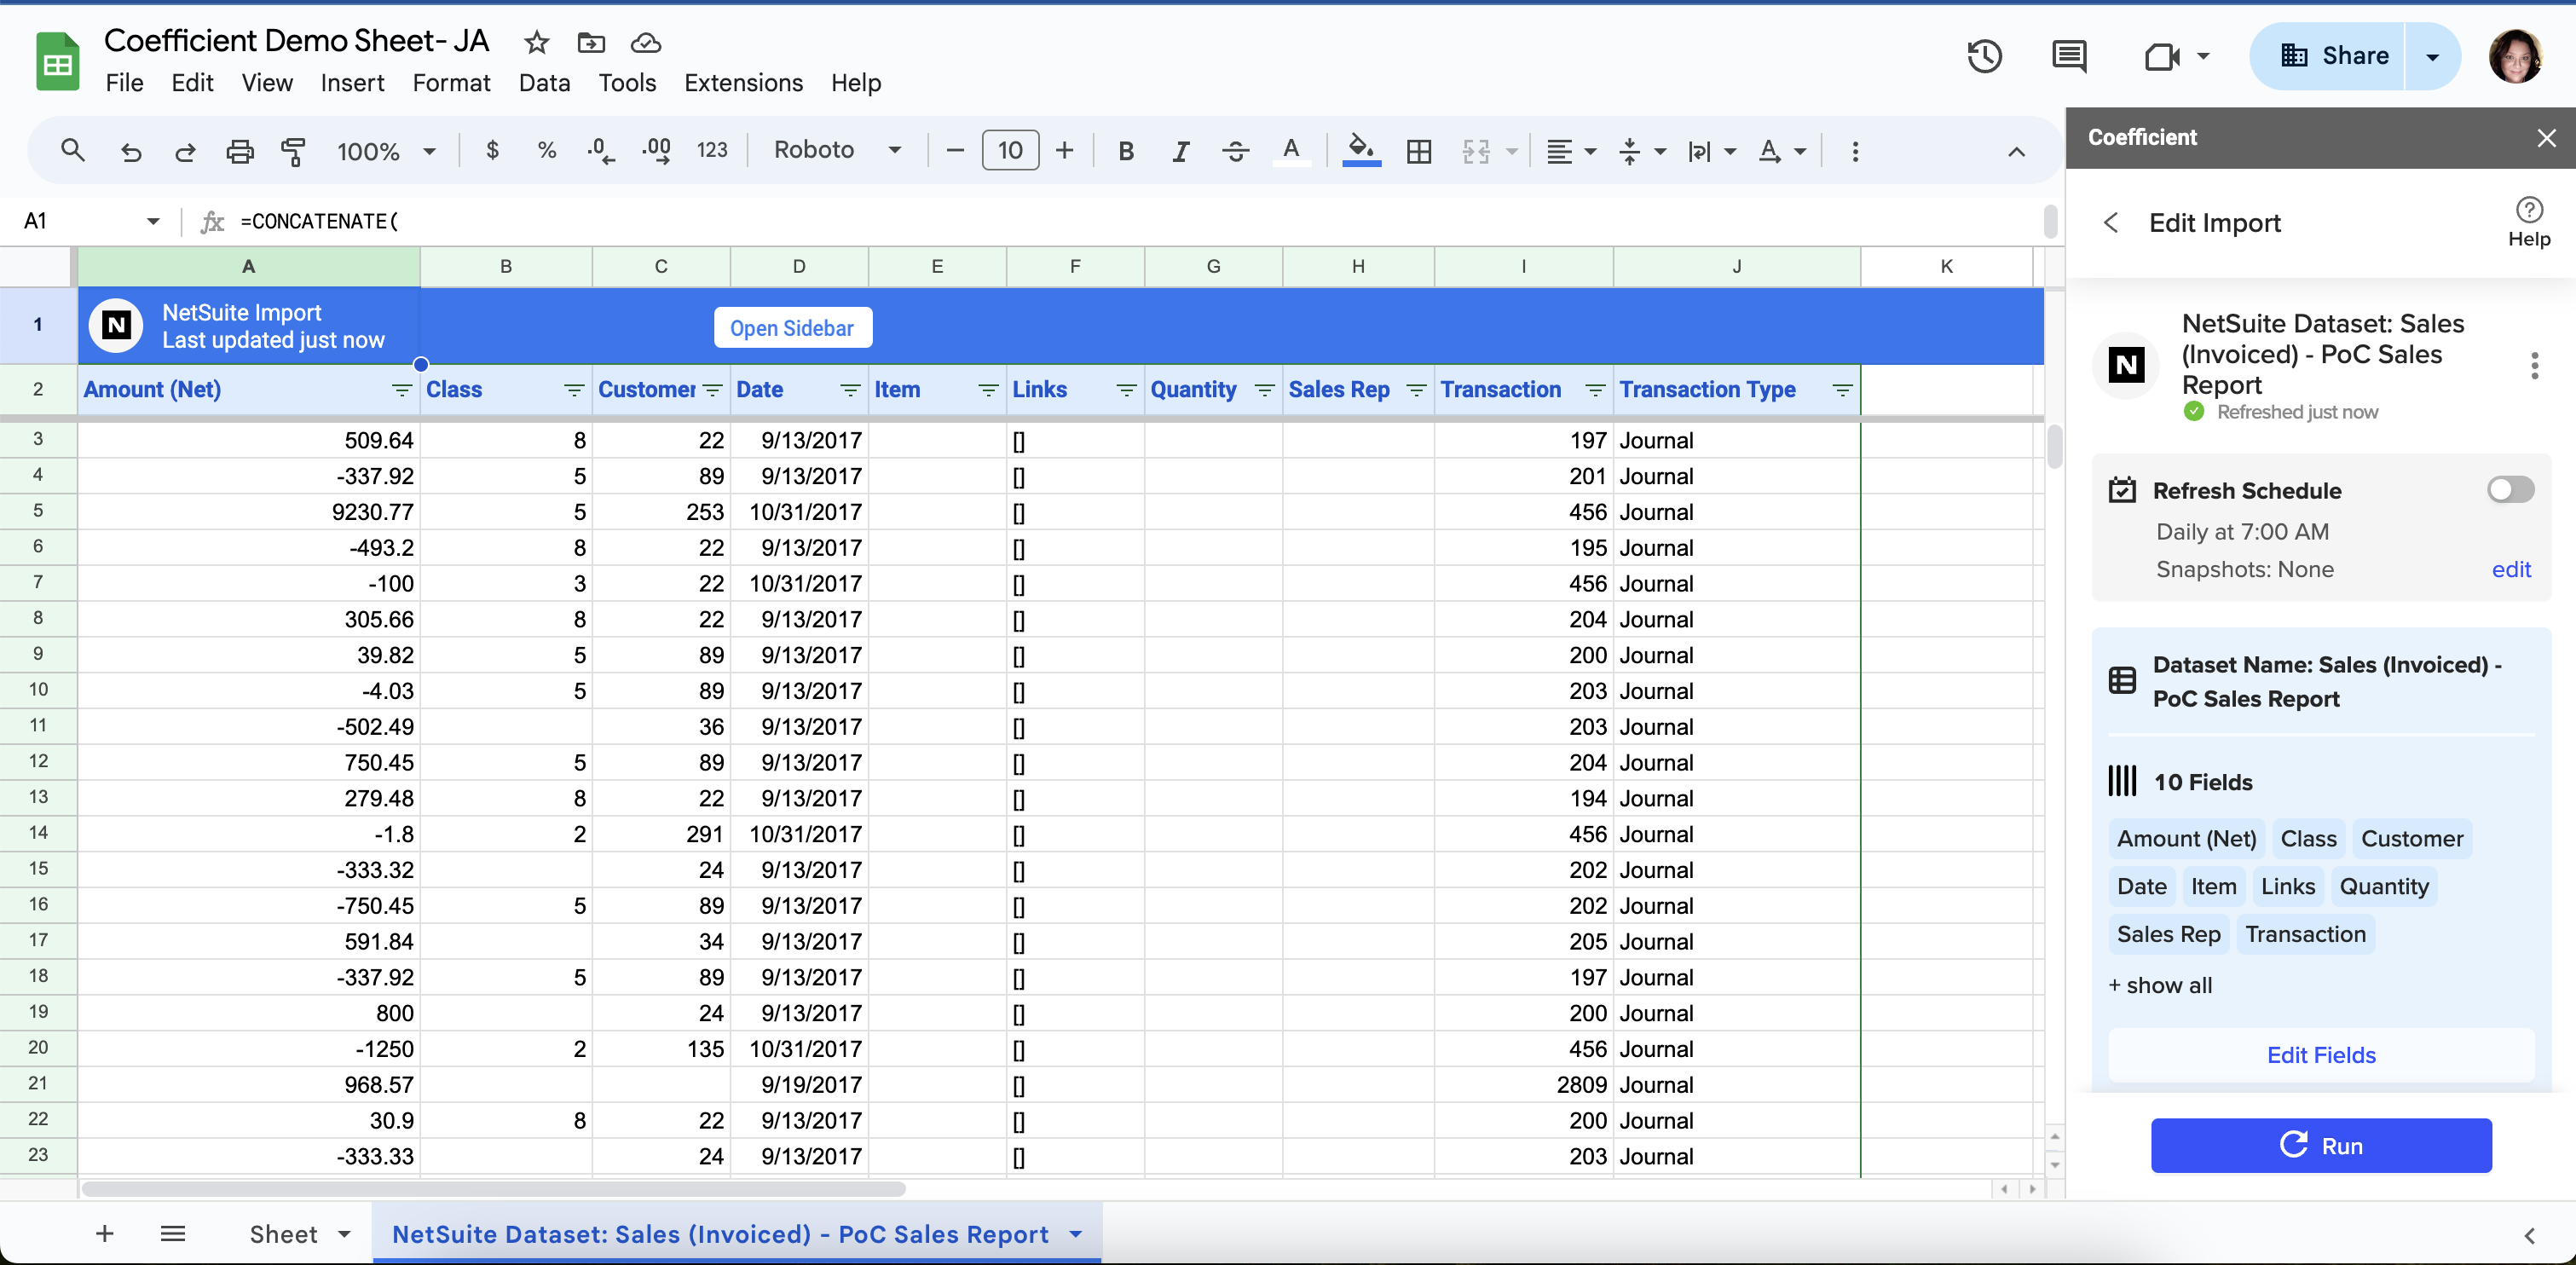The height and width of the screenshot is (1265, 2576).
Task: Open more toolbar options
Action: coord(1855,151)
